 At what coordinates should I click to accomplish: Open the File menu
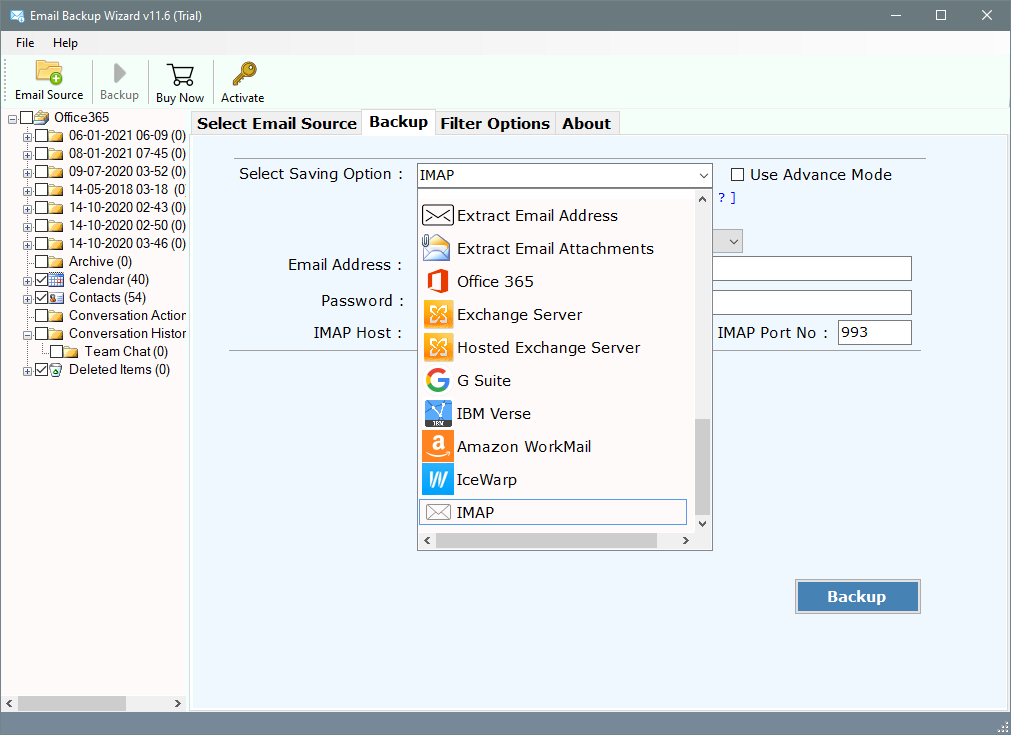point(25,43)
